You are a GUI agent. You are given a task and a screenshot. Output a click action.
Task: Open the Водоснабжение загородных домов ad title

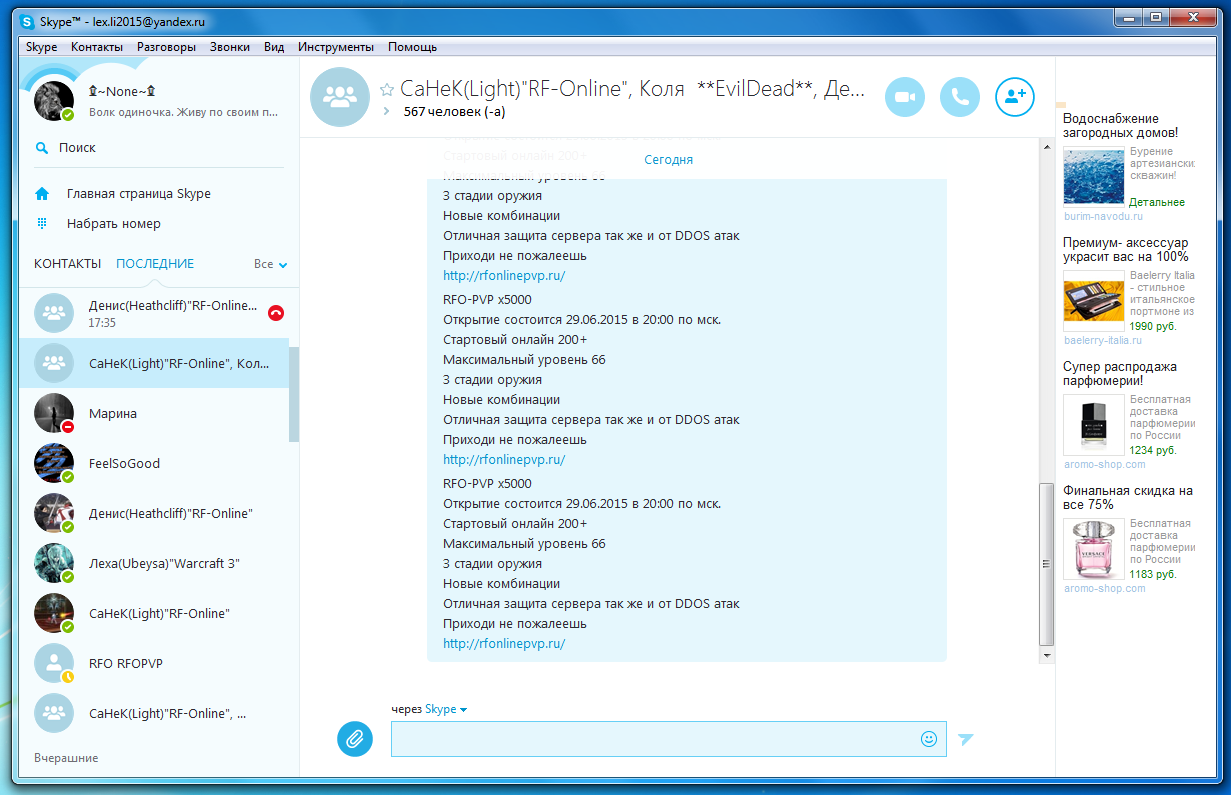click(1121, 125)
